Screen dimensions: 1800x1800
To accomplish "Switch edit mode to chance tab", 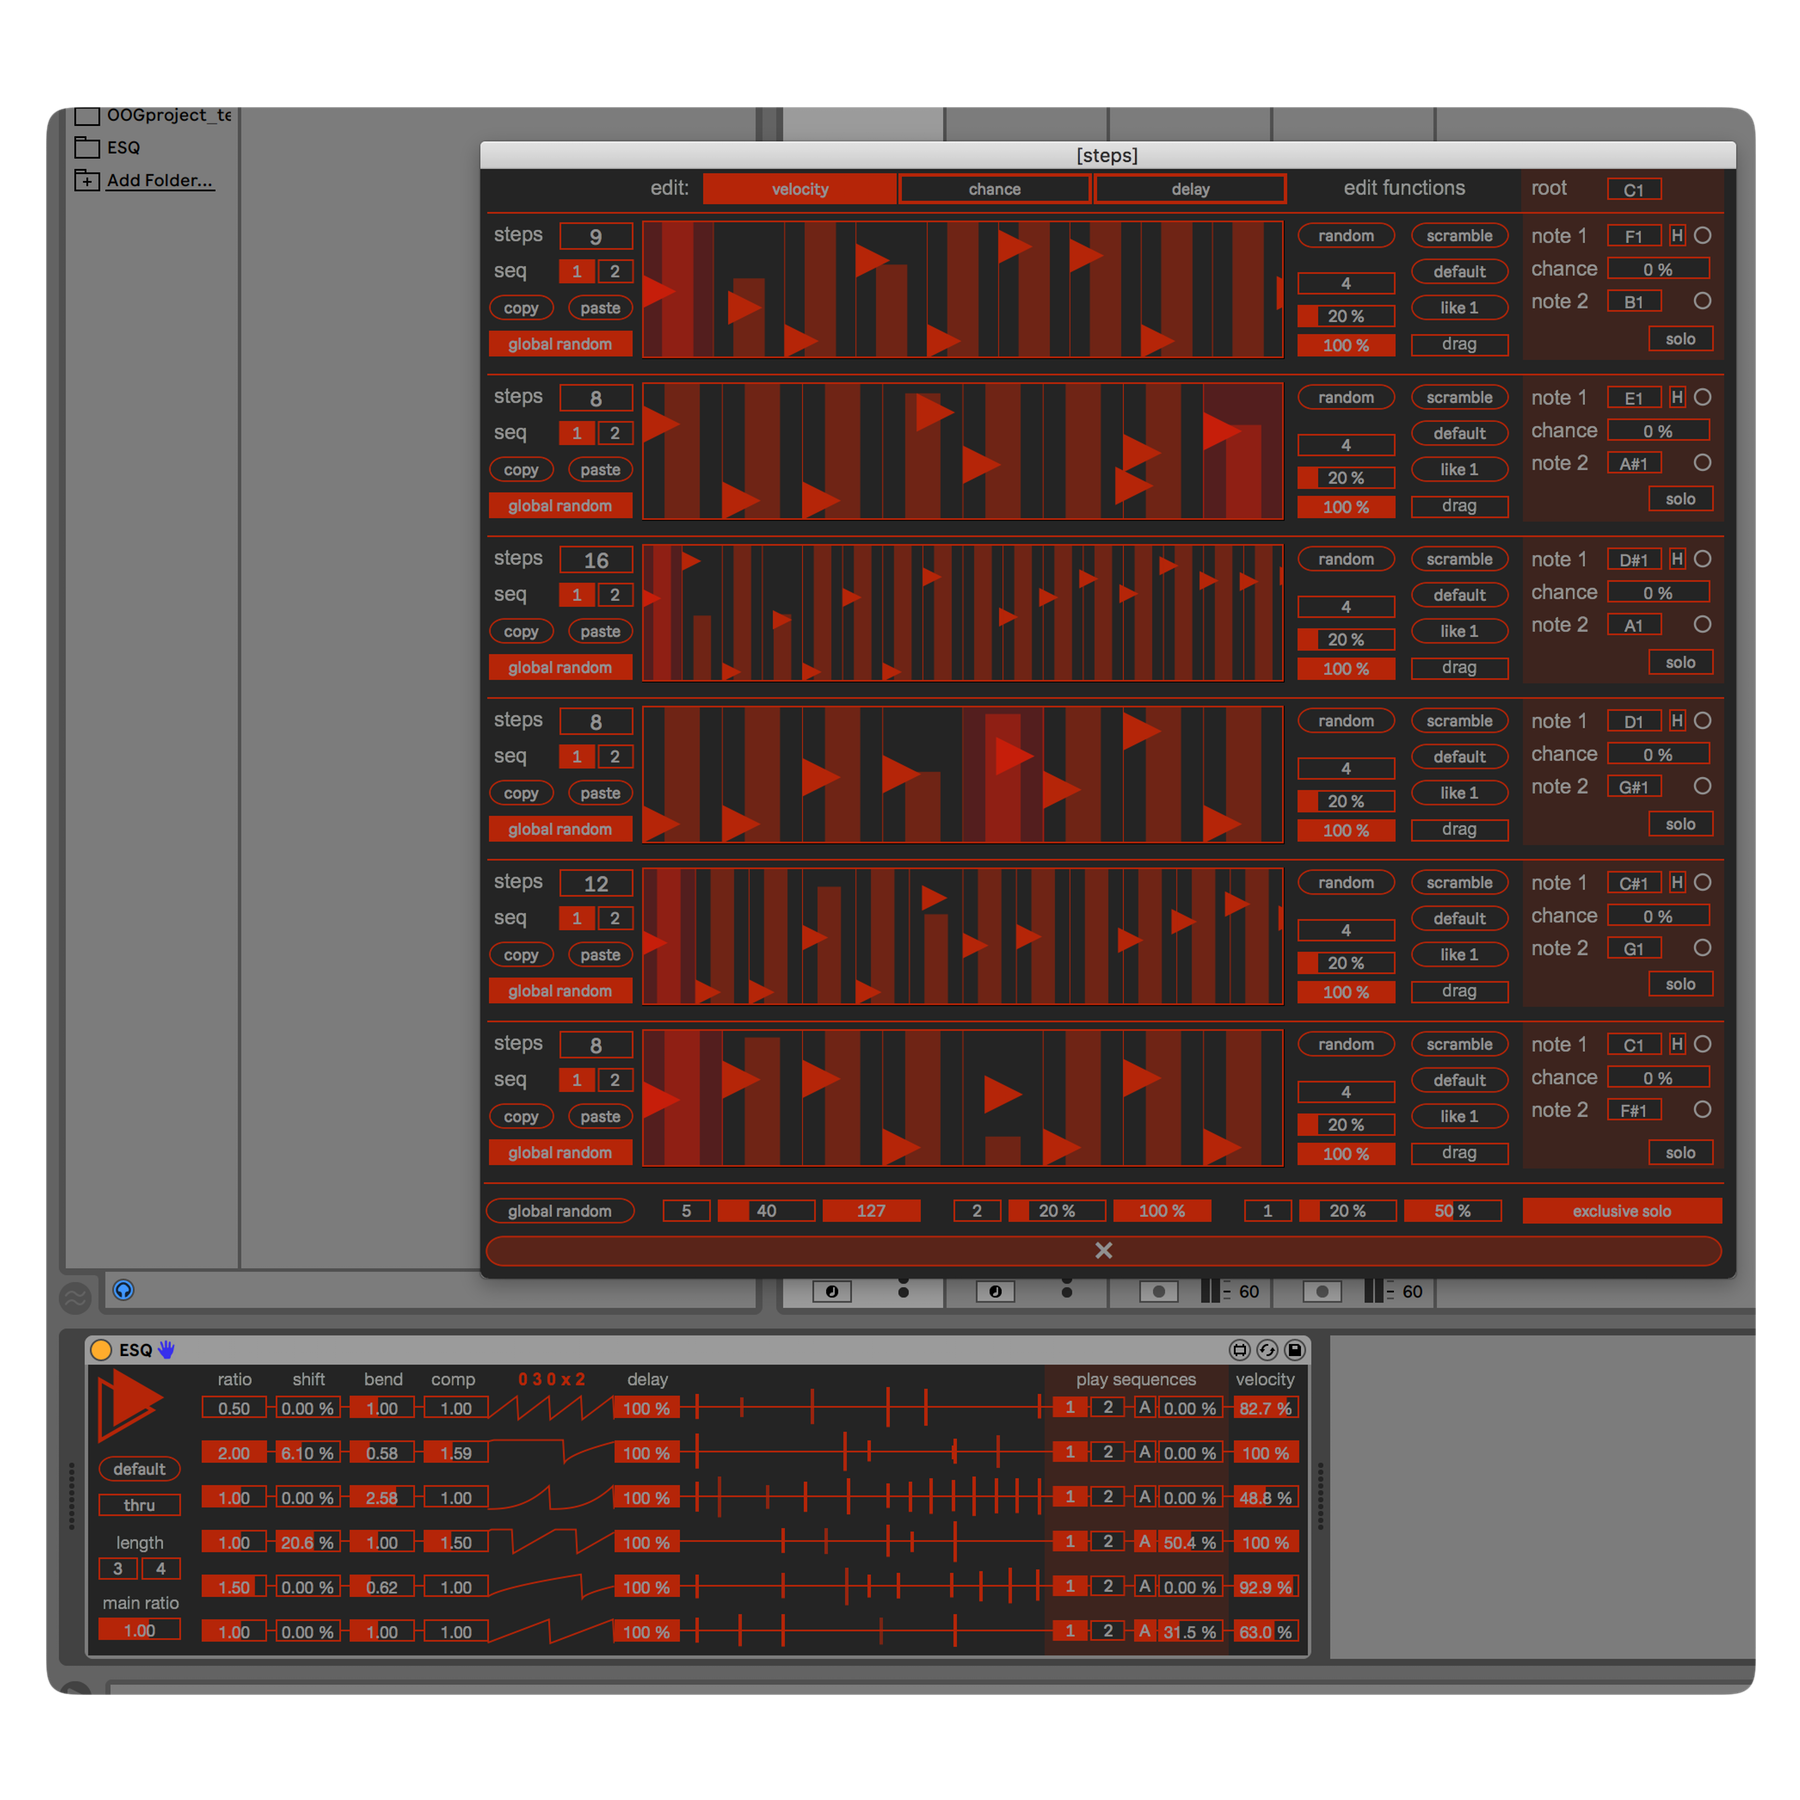I will (x=994, y=189).
